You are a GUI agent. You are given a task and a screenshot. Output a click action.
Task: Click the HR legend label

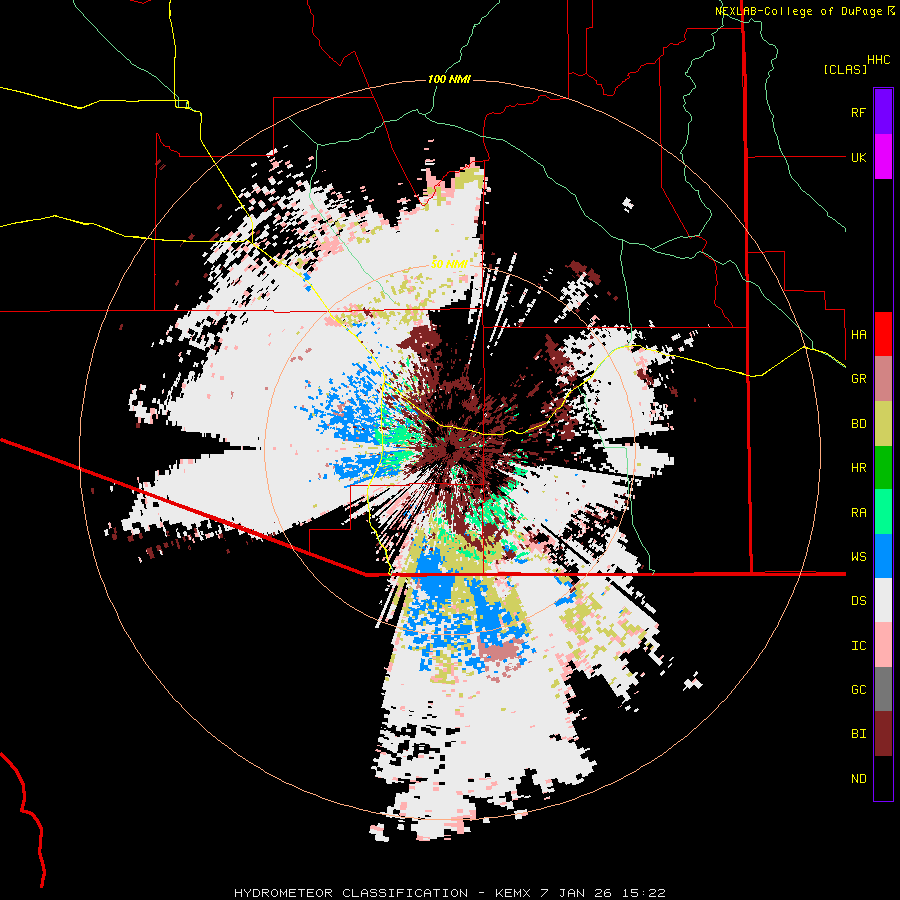[x=858, y=468]
